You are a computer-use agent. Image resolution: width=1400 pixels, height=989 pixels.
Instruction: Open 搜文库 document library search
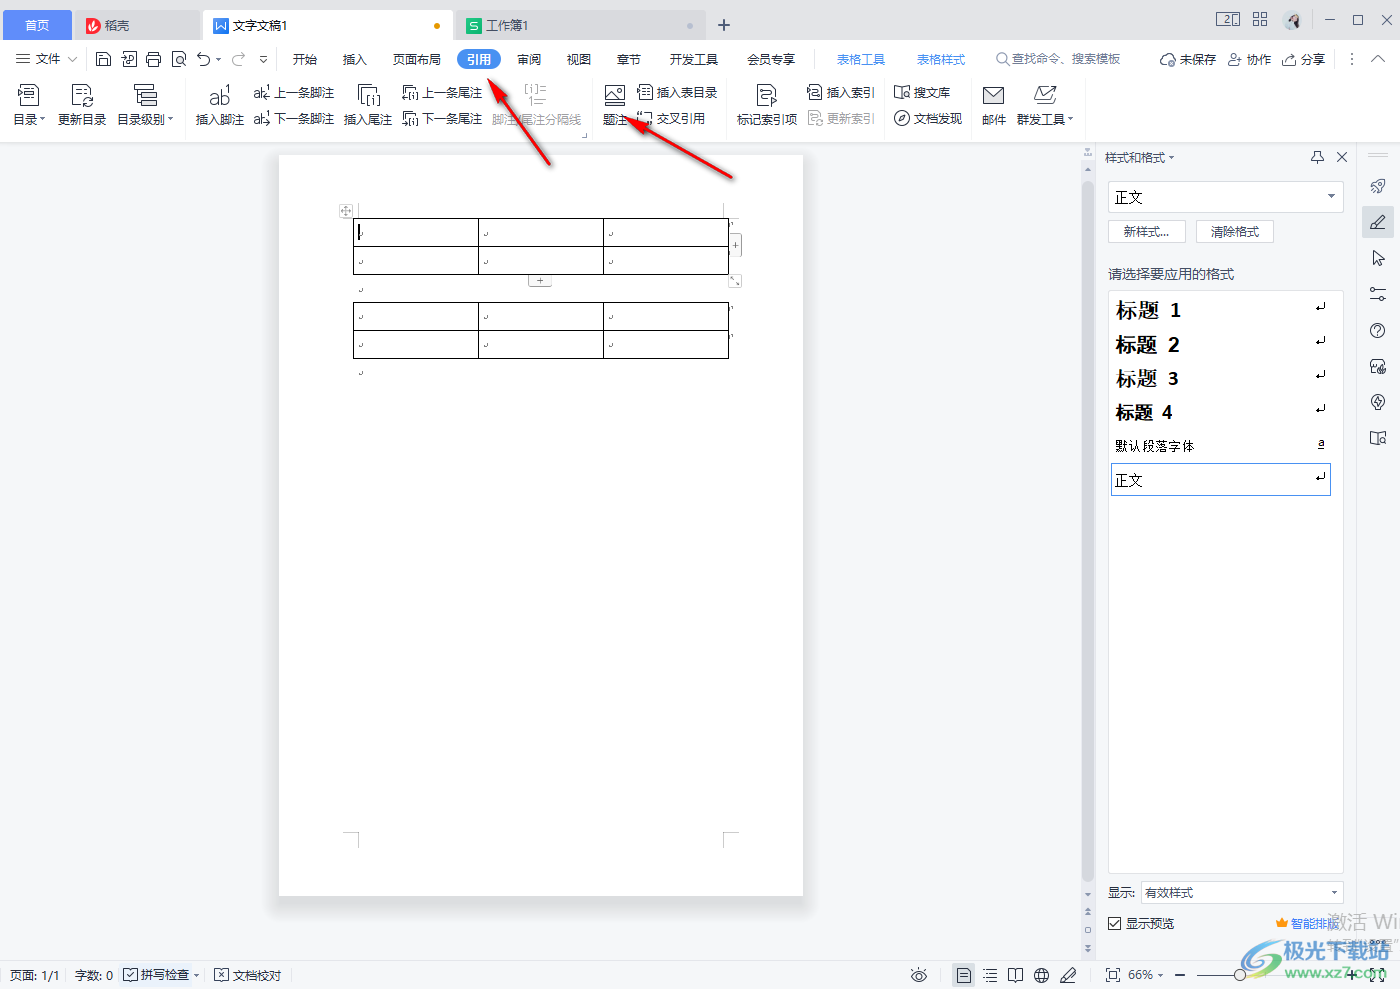point(922,93)
